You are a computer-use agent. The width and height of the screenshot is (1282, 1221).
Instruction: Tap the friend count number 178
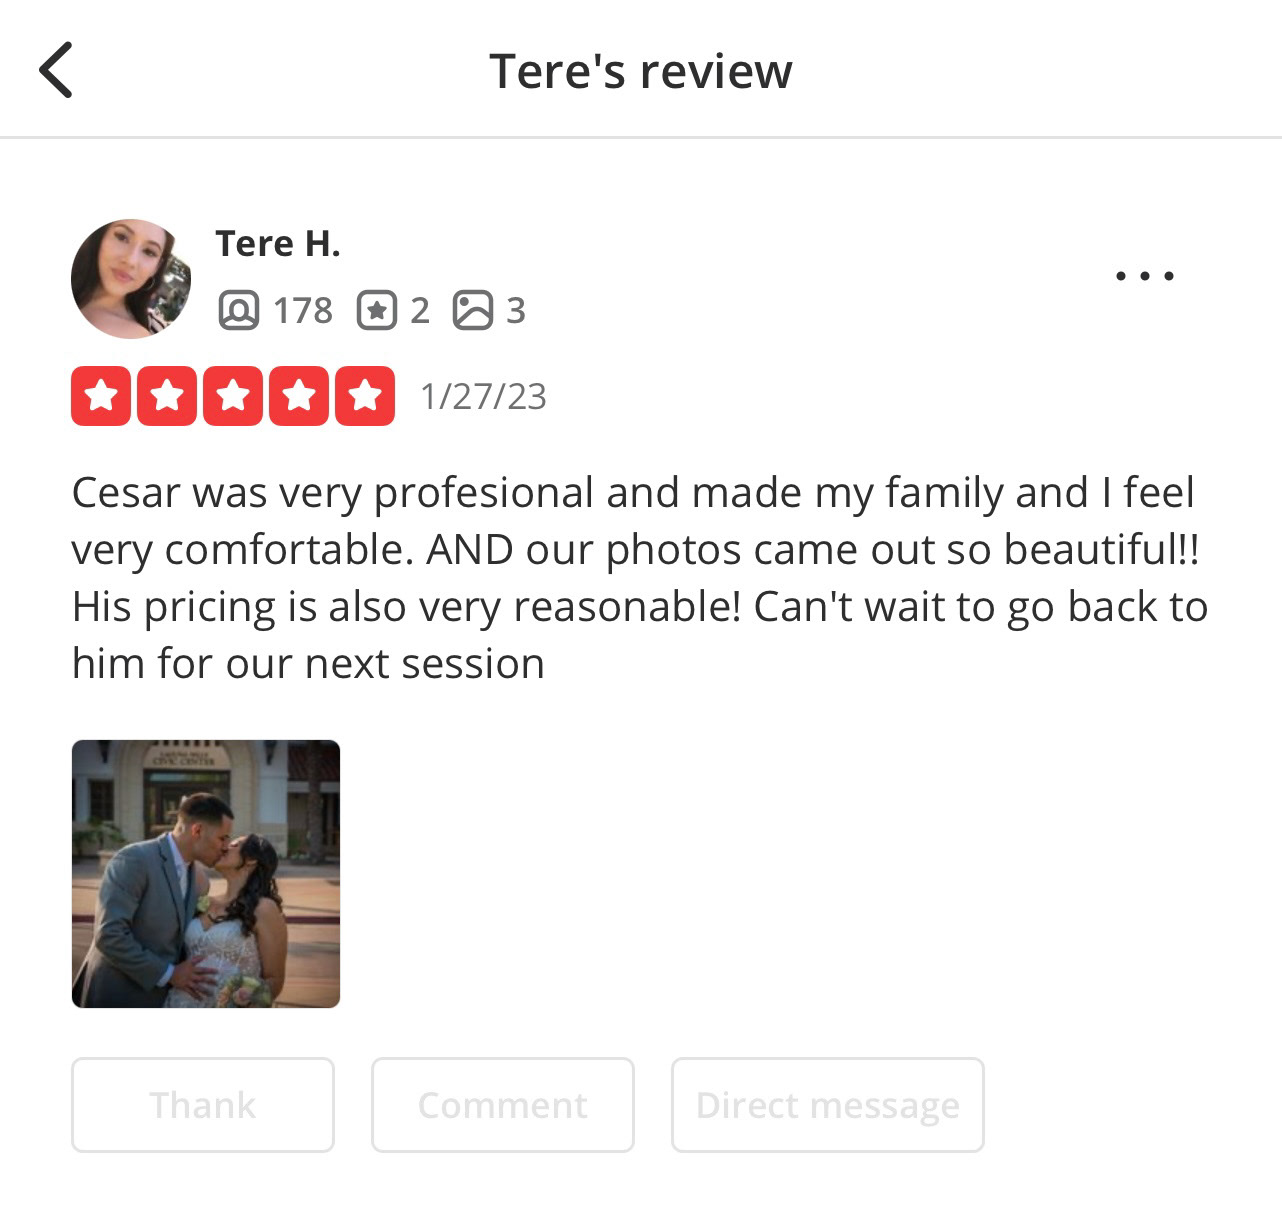(x=303, y=310)
